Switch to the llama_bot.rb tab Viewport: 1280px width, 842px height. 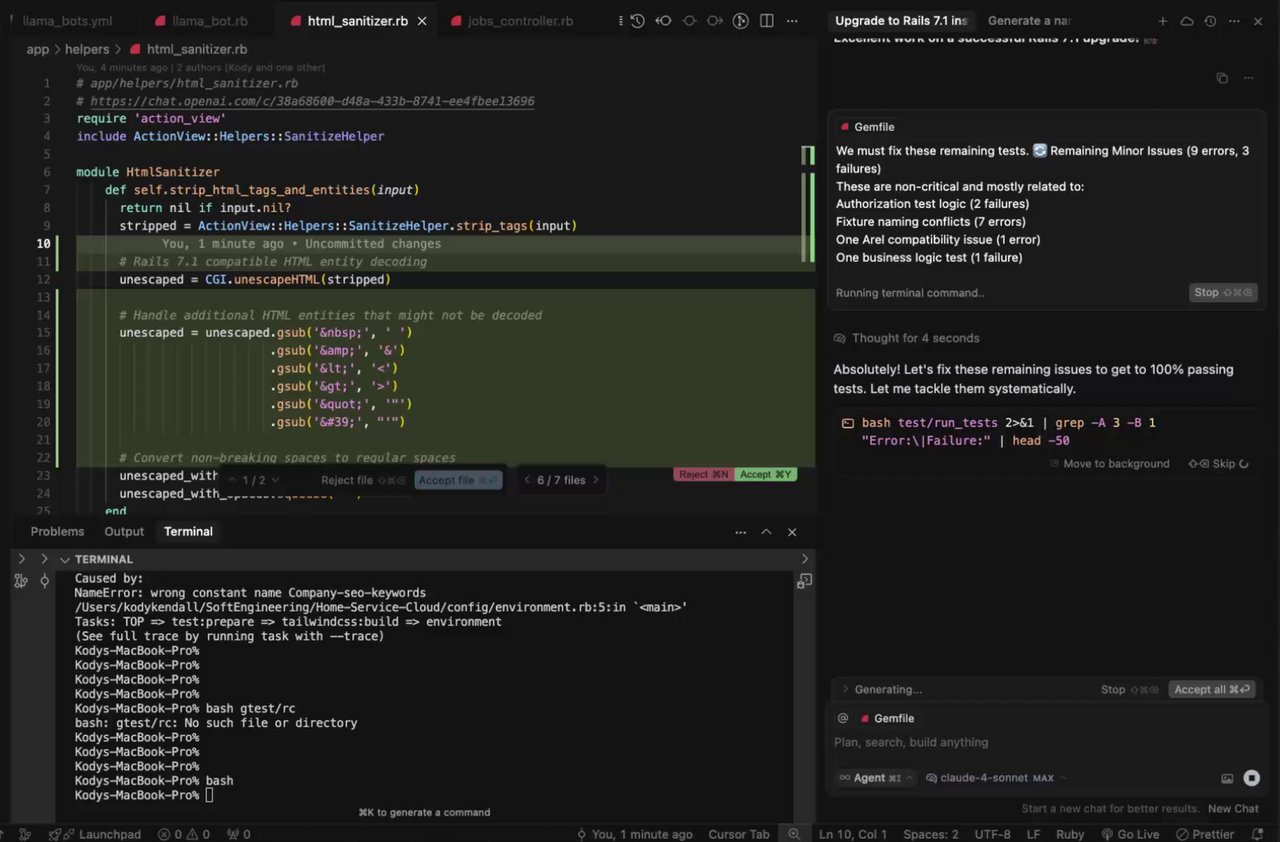pos(200,21)
